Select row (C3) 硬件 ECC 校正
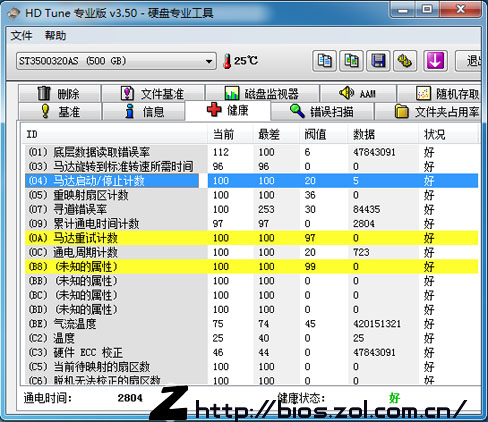Viewport: 488px width, 422px height. 251,353
